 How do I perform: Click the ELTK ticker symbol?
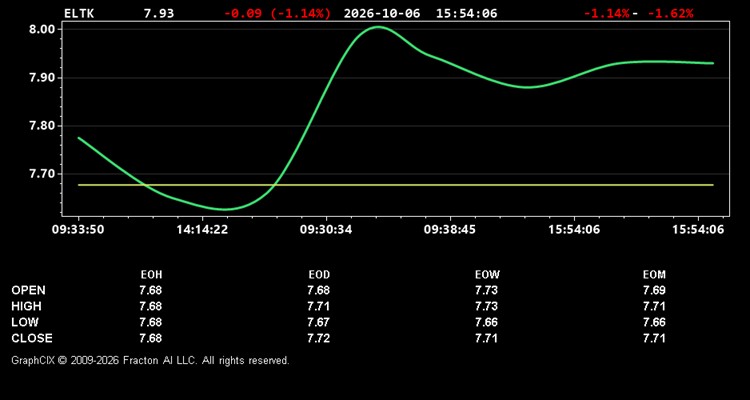tap(79, 13)
